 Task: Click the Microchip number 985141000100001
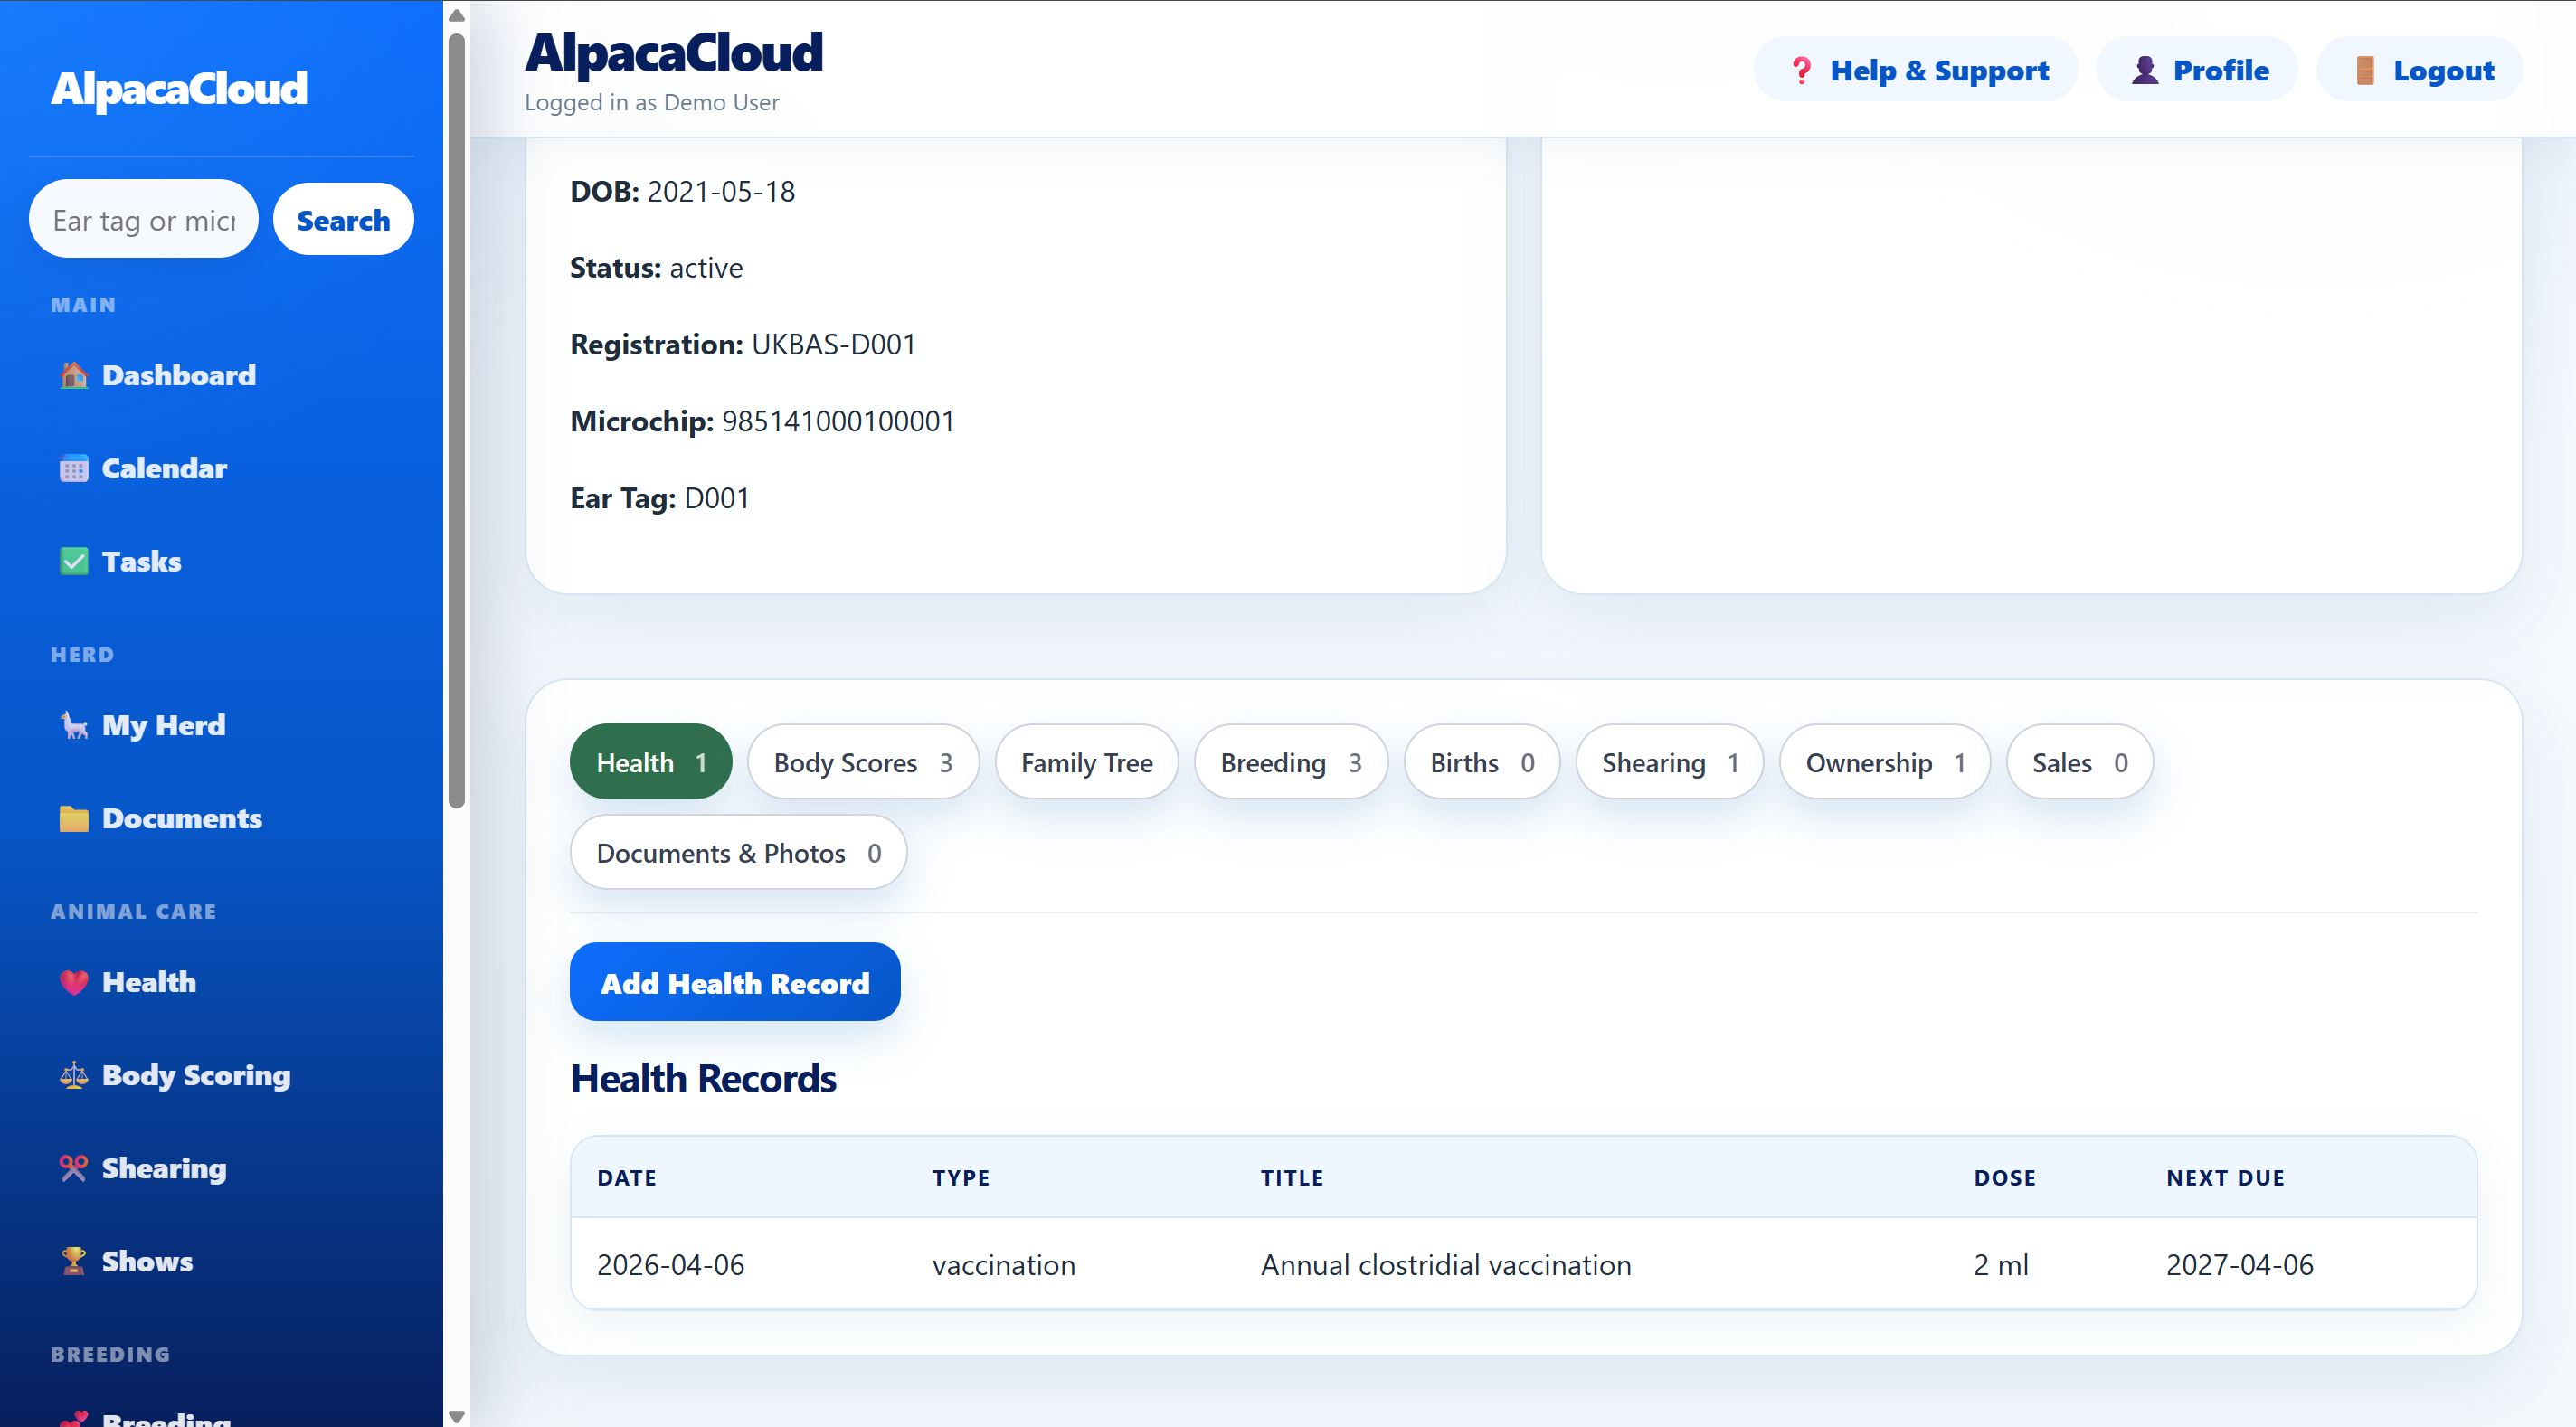tap(838, 421)
